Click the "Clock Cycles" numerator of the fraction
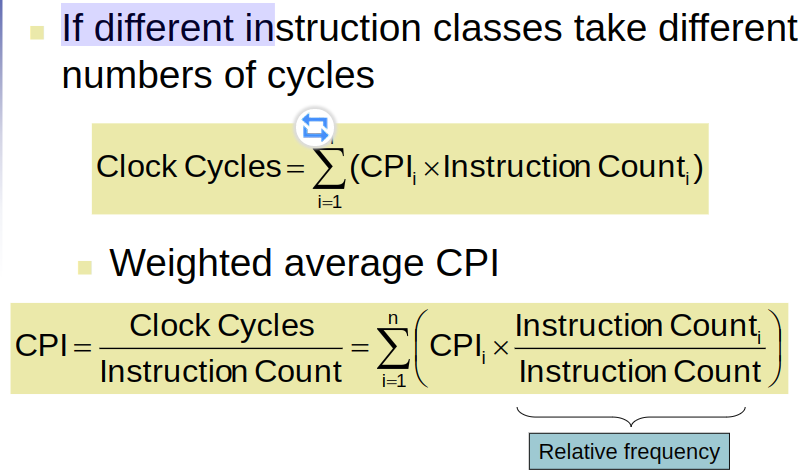Screen dimensions: 811x475 pyautogui.click(x=222, y=326)
